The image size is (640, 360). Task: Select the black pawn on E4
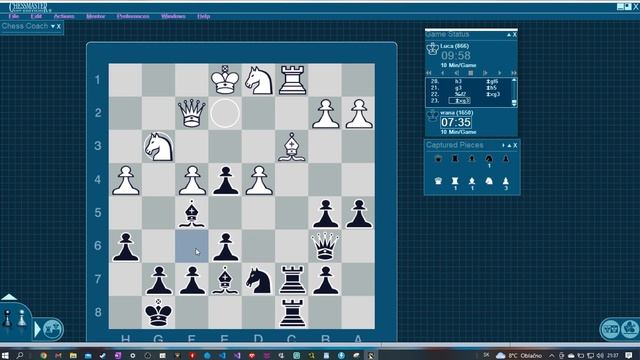(225, 180)
